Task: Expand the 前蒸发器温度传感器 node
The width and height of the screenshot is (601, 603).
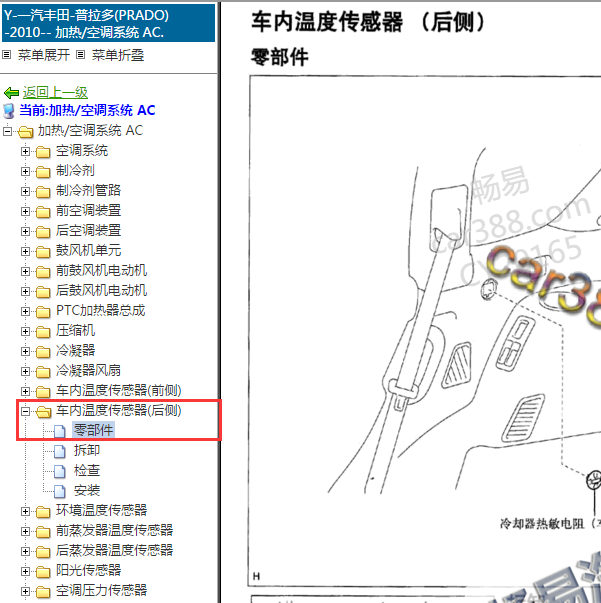Action: (x=25, y=531)
